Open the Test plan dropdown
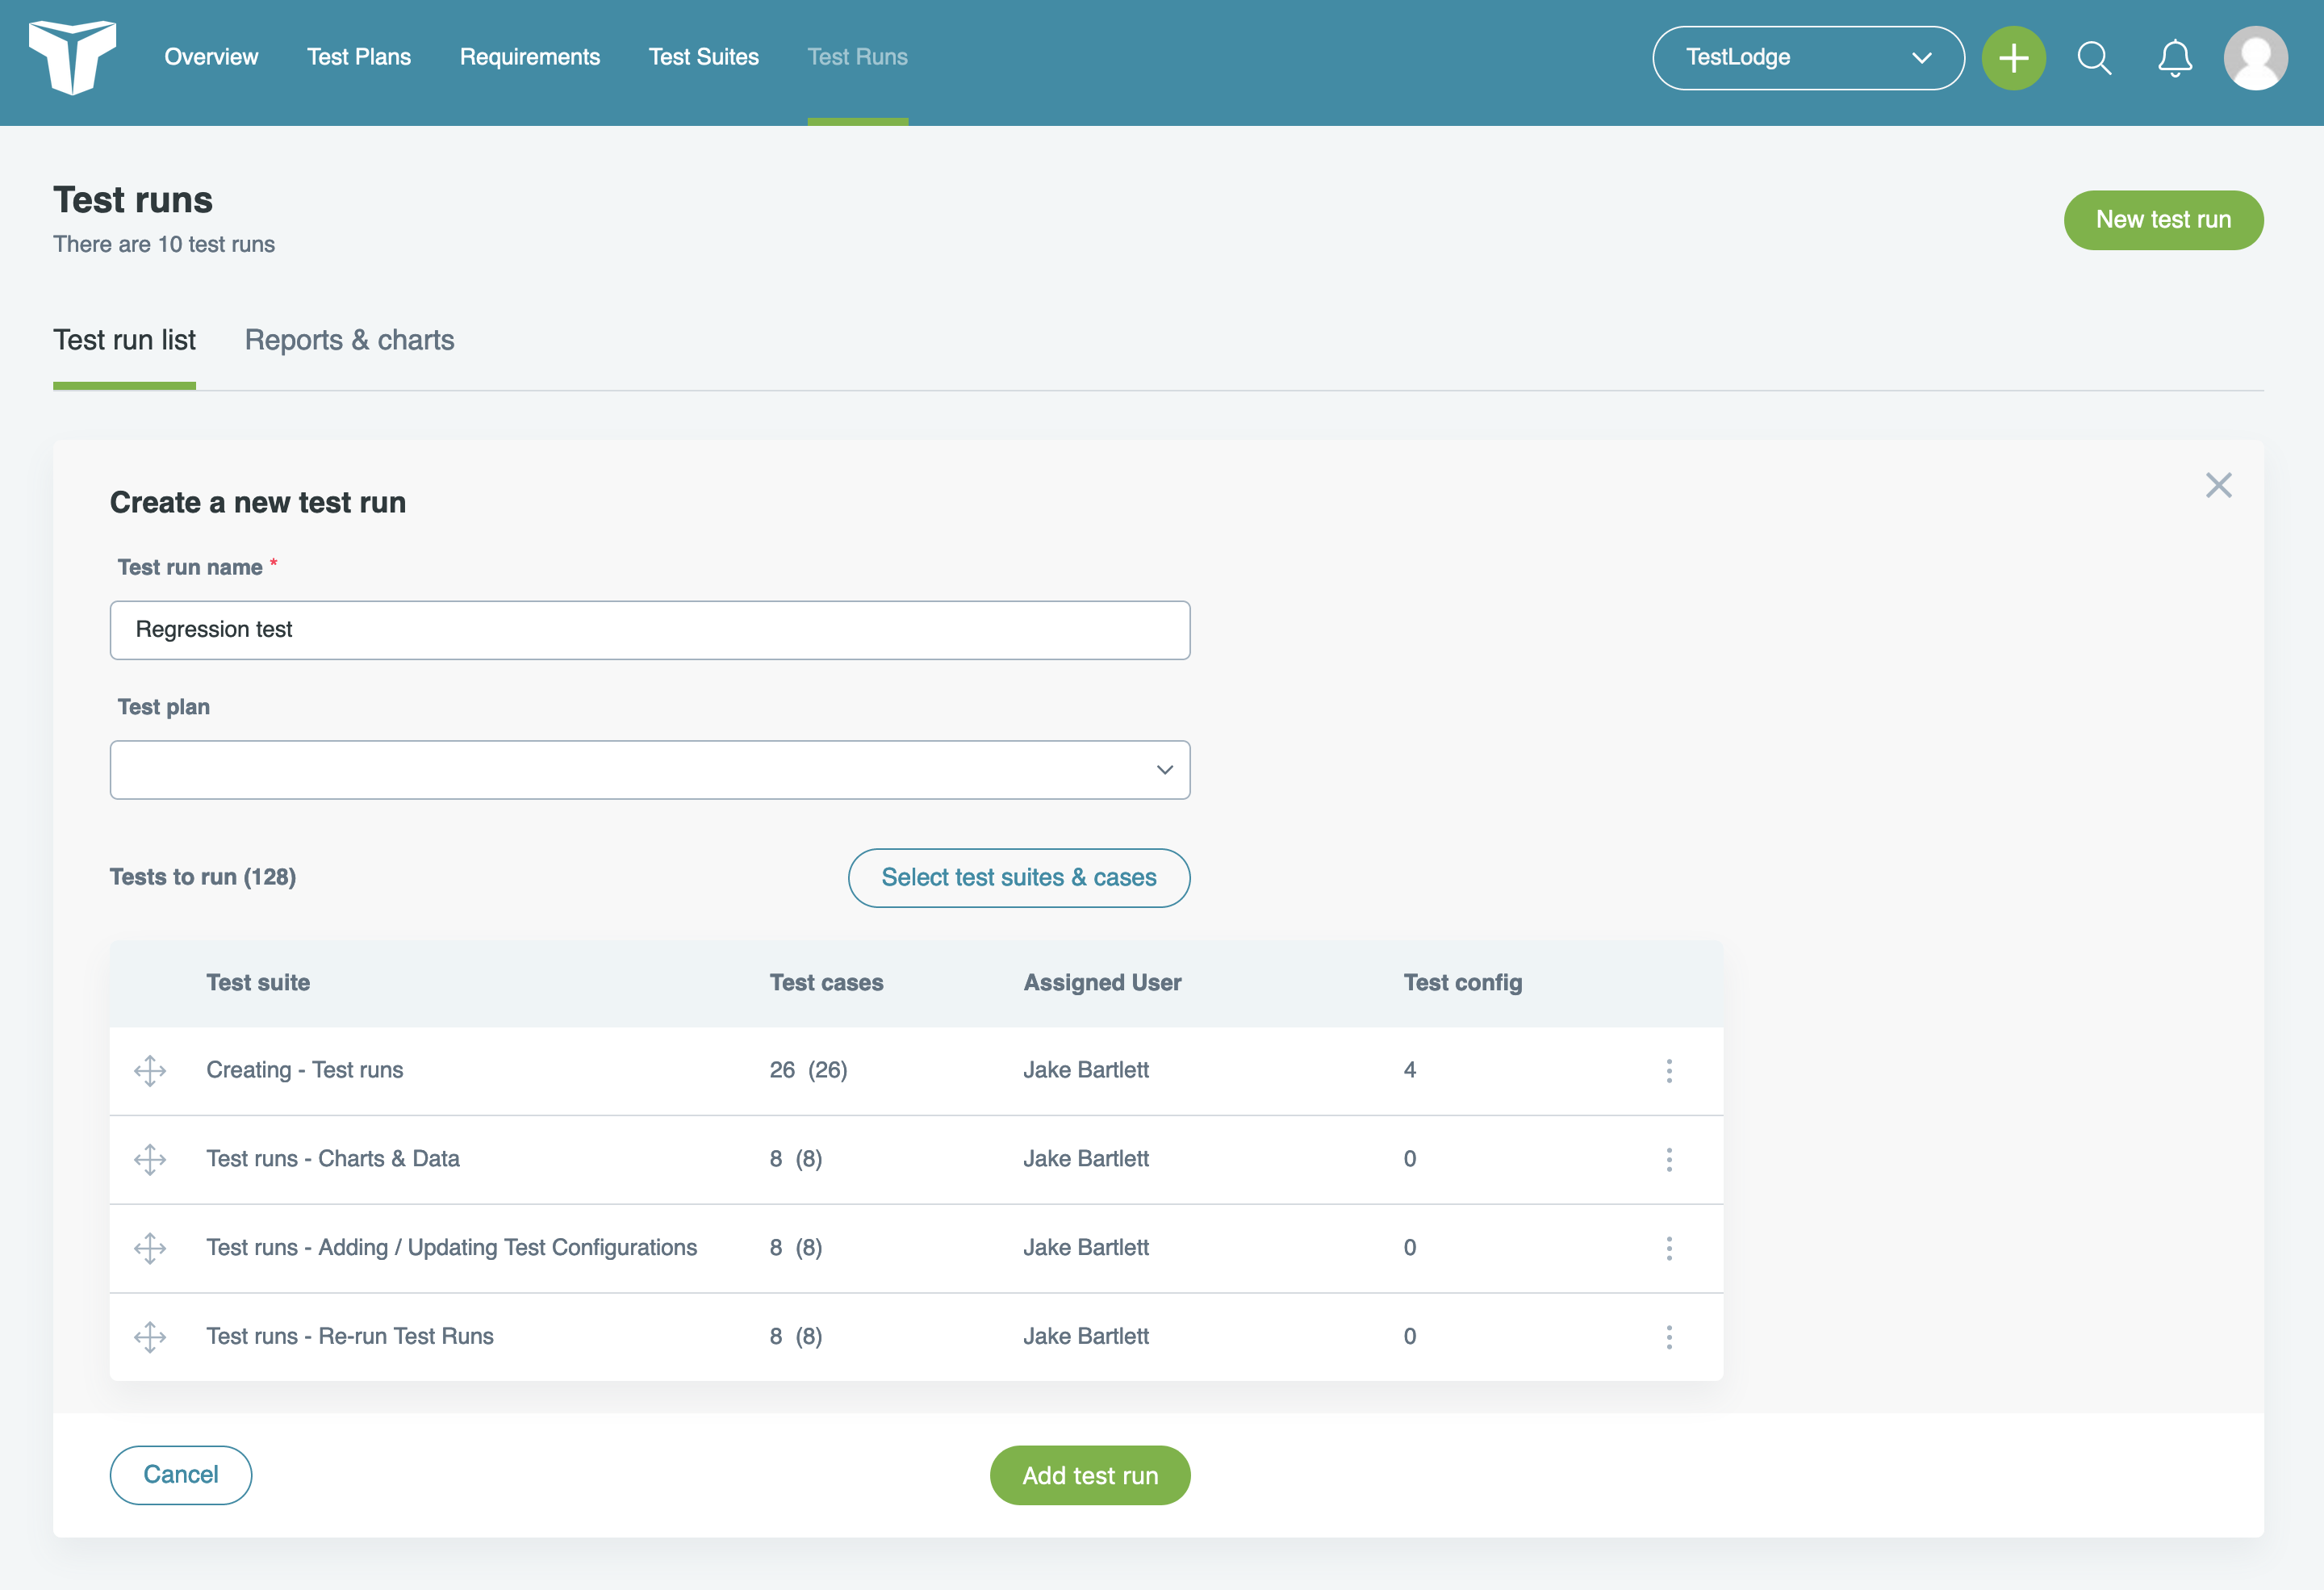 point(649,770)
